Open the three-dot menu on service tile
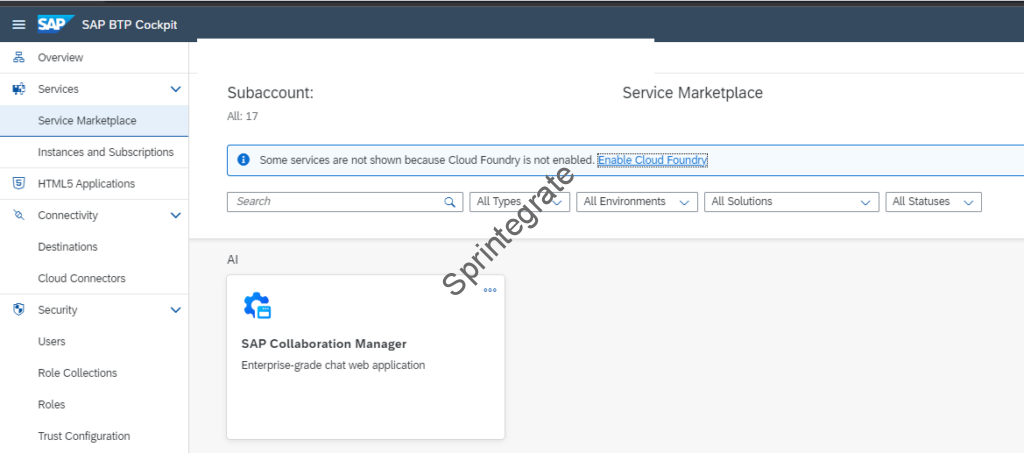 coord(490,290)
